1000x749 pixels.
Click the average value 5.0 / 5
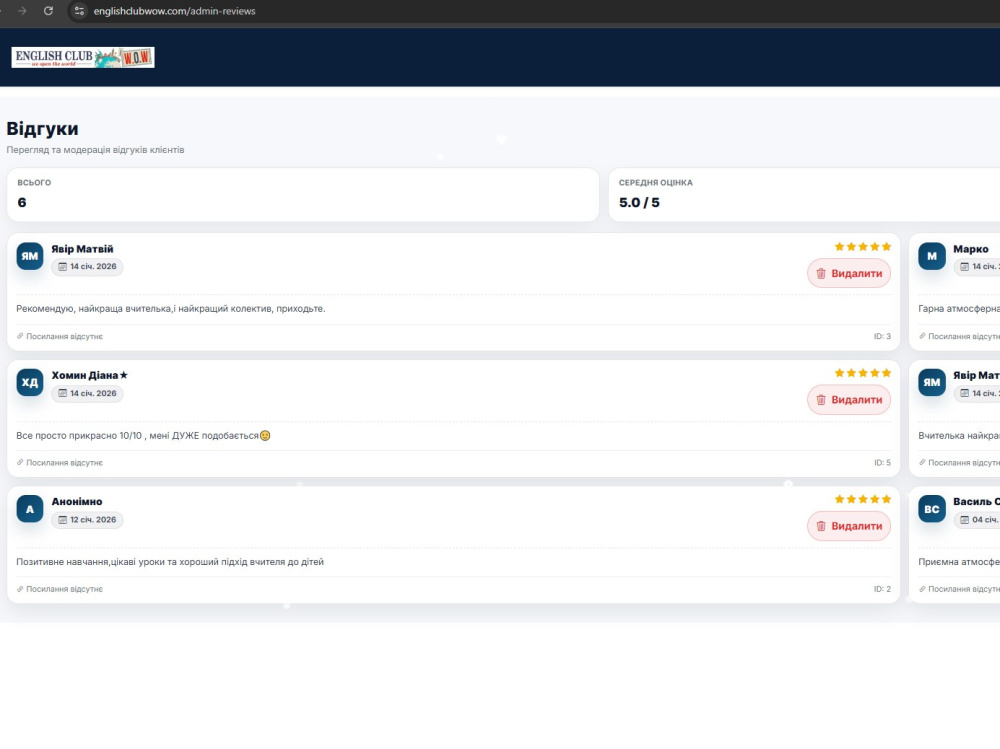click(639, 202)
